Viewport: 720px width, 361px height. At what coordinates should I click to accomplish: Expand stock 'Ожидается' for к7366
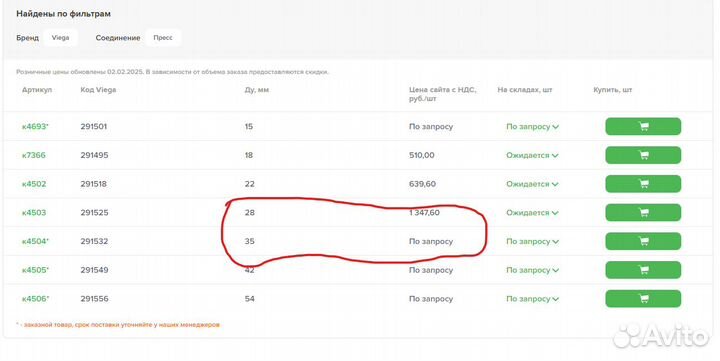coord(532,155)
